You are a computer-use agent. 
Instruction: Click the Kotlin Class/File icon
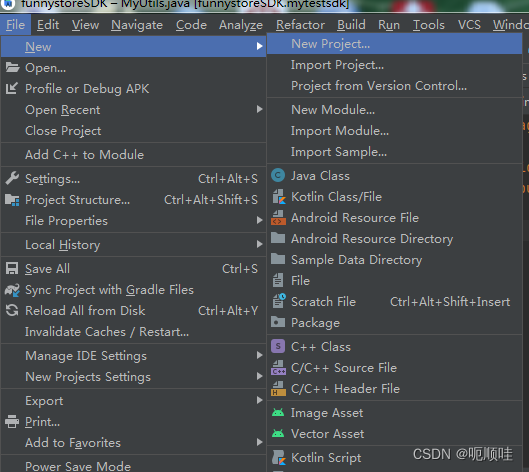279,197
